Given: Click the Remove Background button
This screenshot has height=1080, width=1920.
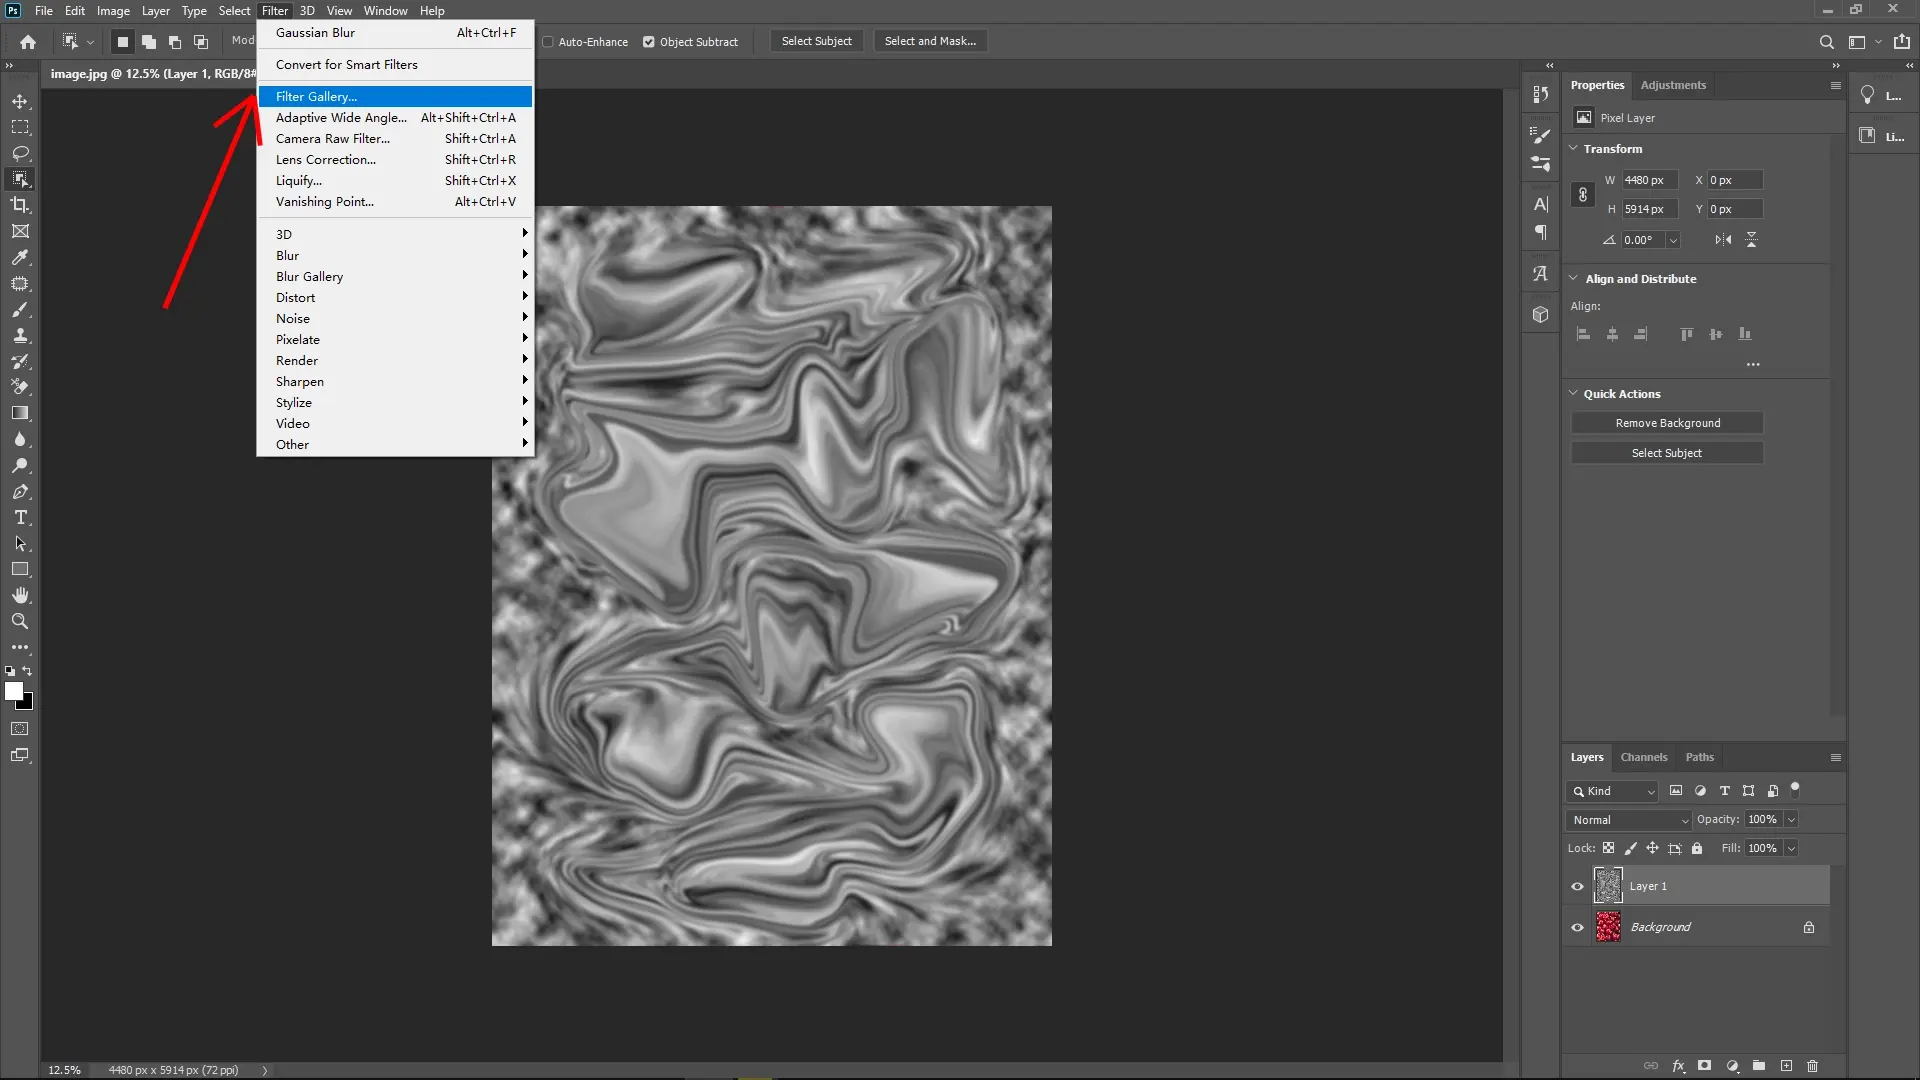Looking at the screenshot, I should coord(1667,422).
